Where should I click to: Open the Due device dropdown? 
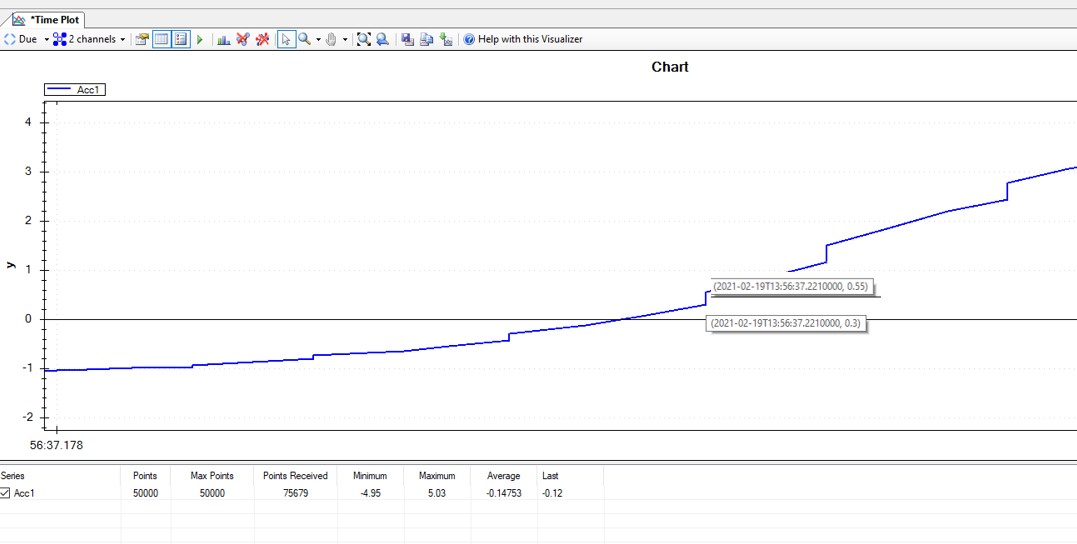[47, 40]
